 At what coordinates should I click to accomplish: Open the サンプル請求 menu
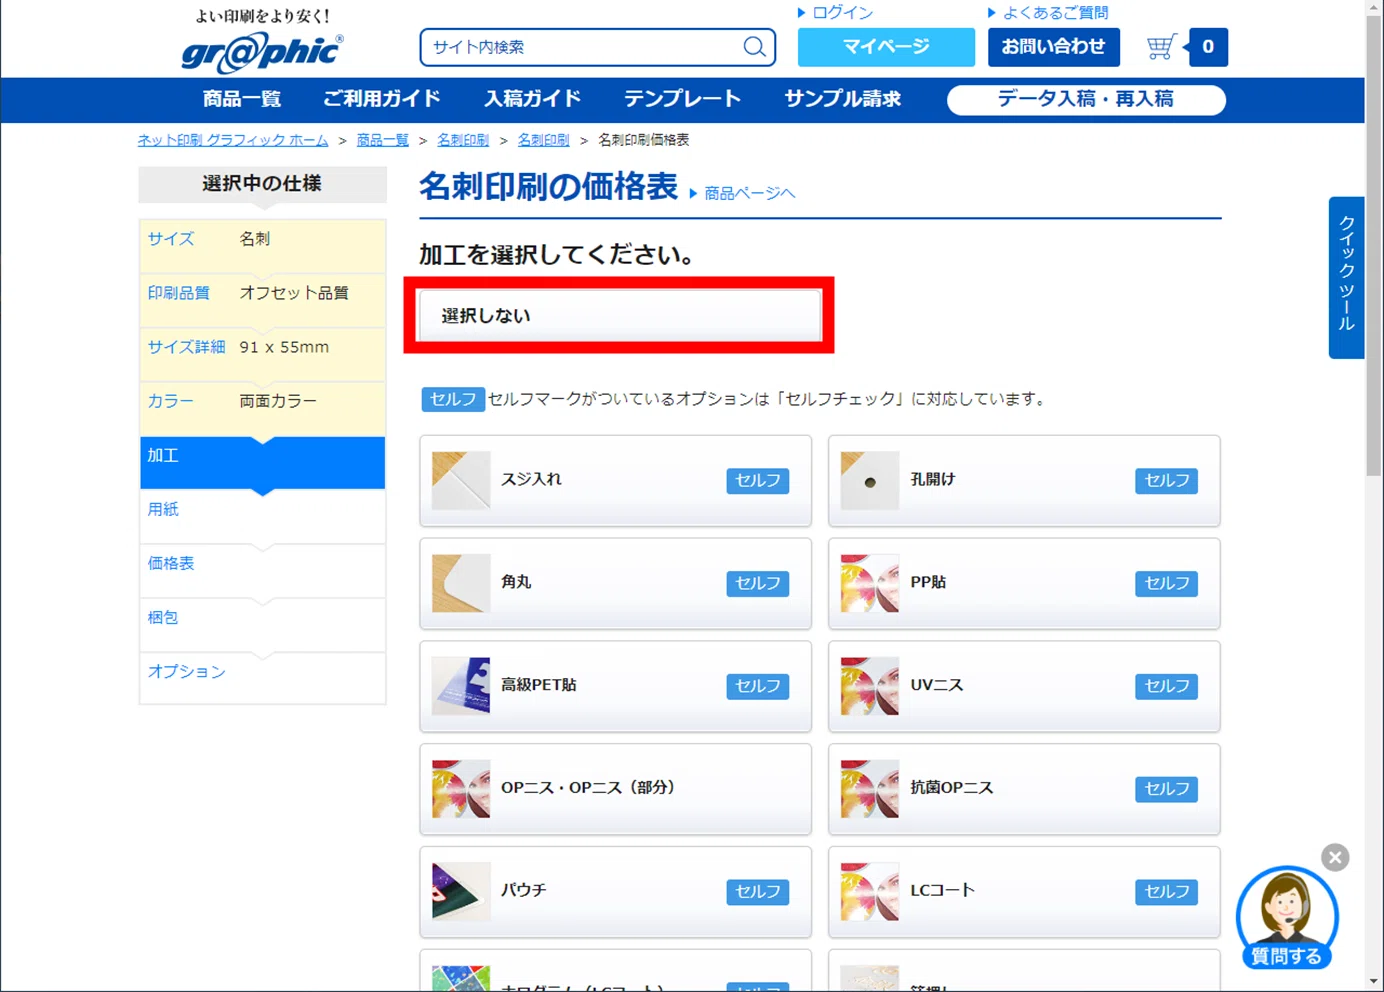(x=842, y=99)
